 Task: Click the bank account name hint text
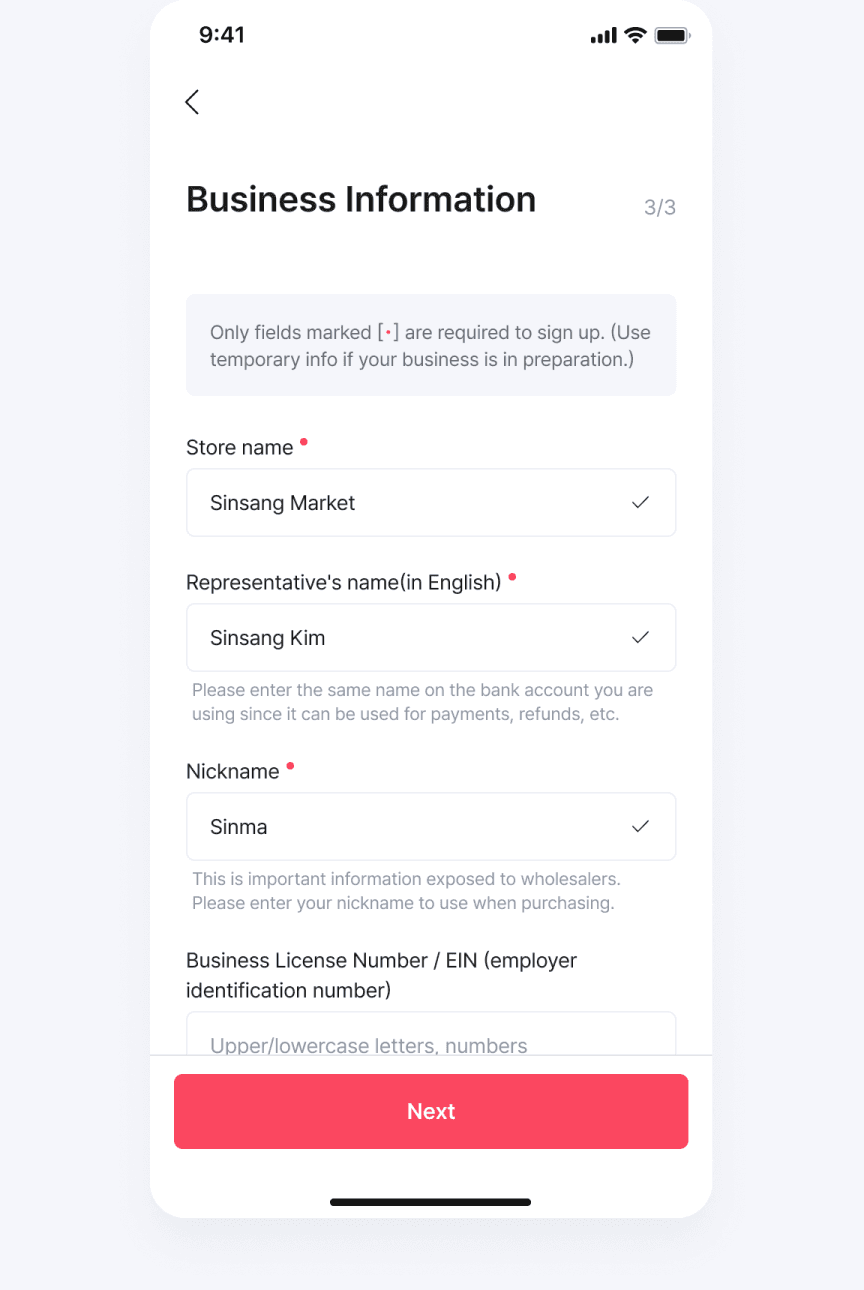[422, 702]
